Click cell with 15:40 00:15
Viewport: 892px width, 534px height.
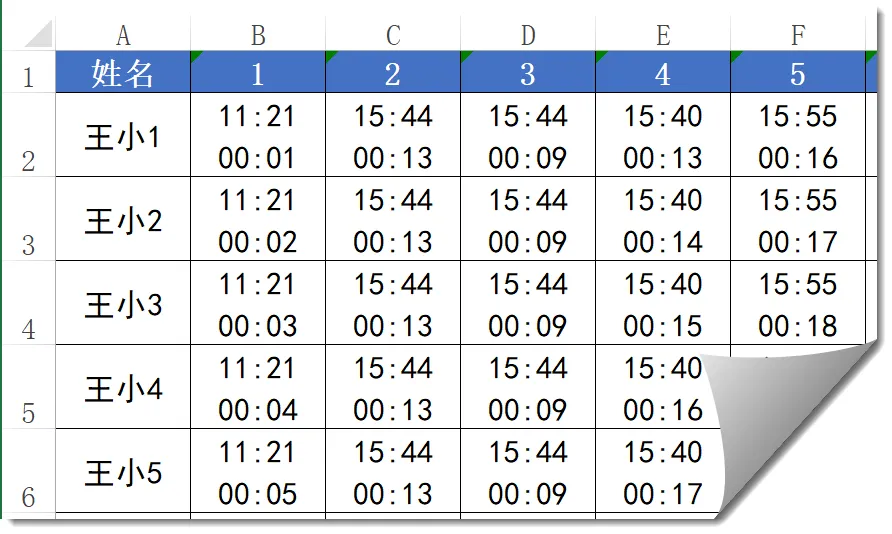click(x=663, y=304)
